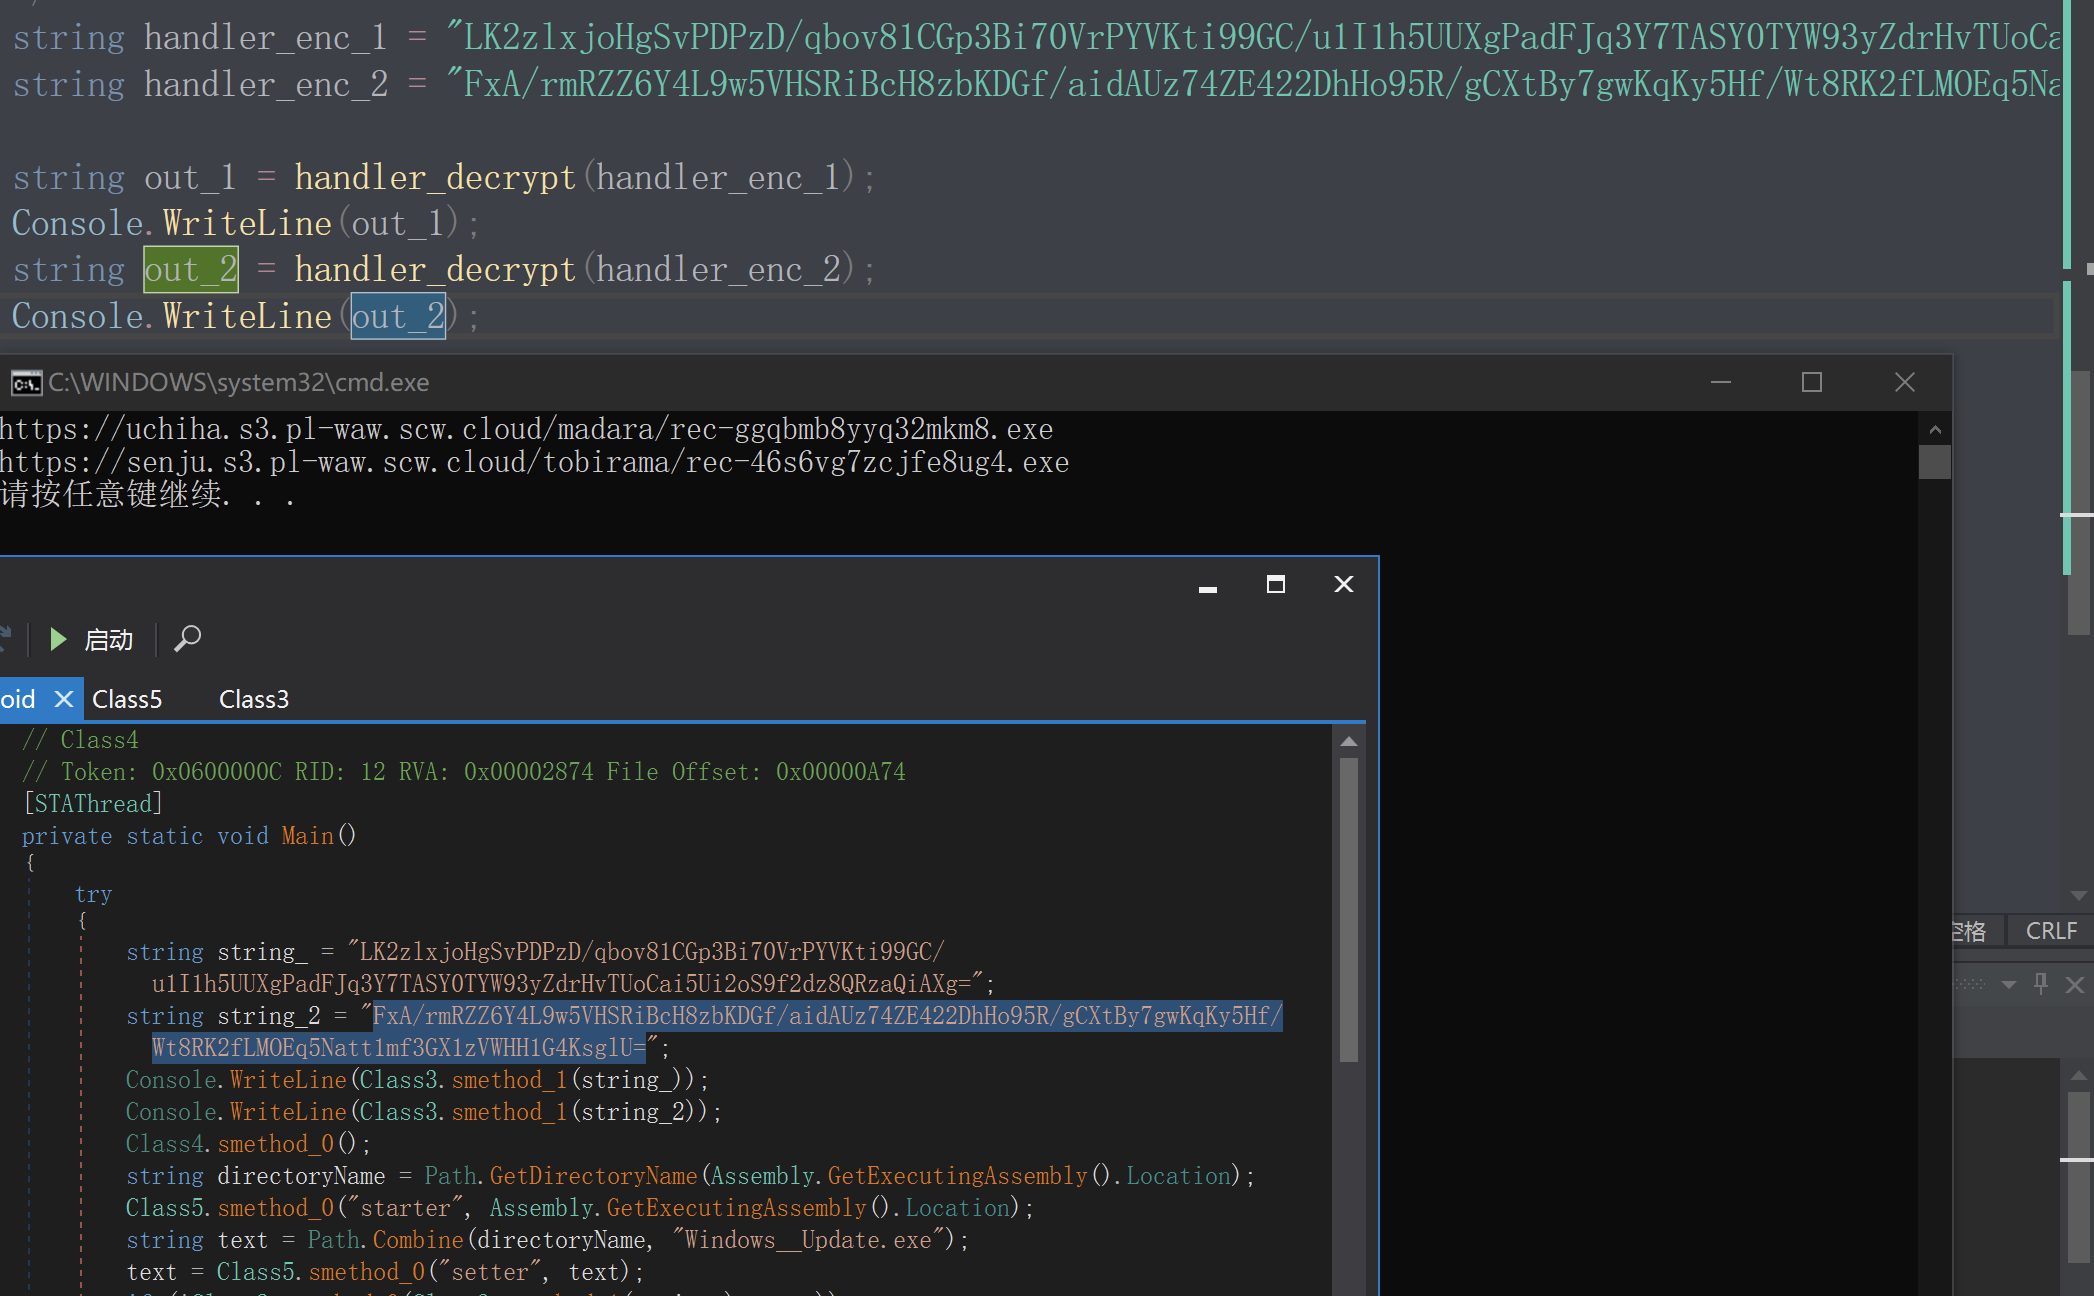Screen dimensions: 2094x1296
Task: Click the try keyword in Main
Action: [93, 894]
